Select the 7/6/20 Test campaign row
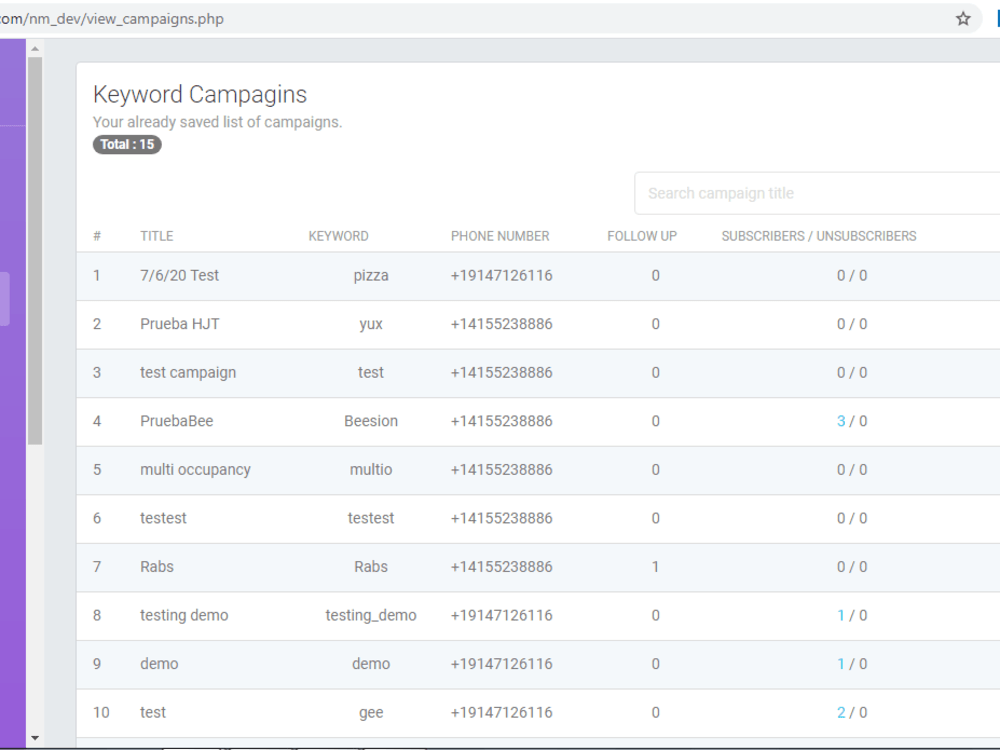The height and width of the screenshot is (750, 1000). coord(538,276)
